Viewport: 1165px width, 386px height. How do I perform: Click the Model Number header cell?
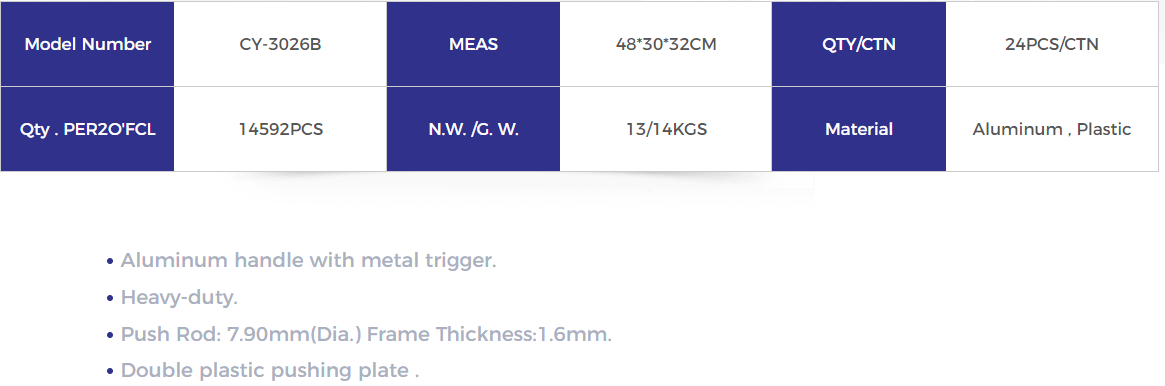click(x=88, y=44)
